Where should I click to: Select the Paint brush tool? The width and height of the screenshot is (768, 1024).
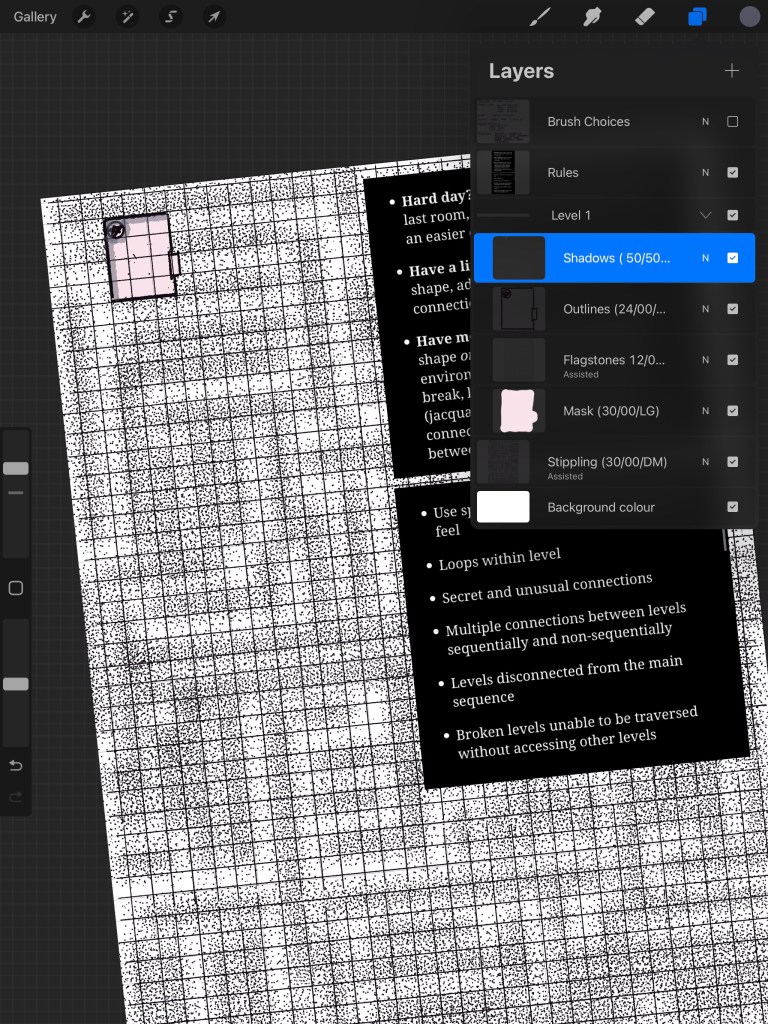click(540, 17)
